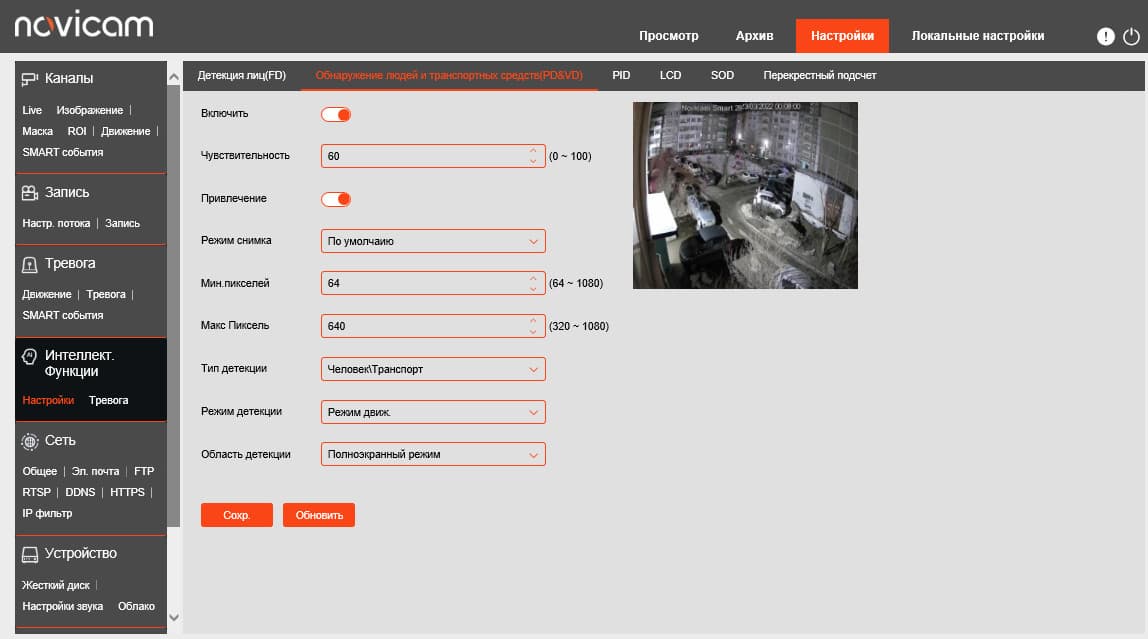Click the exclamation info icon in header
1148x639 pixels.
1106,36
